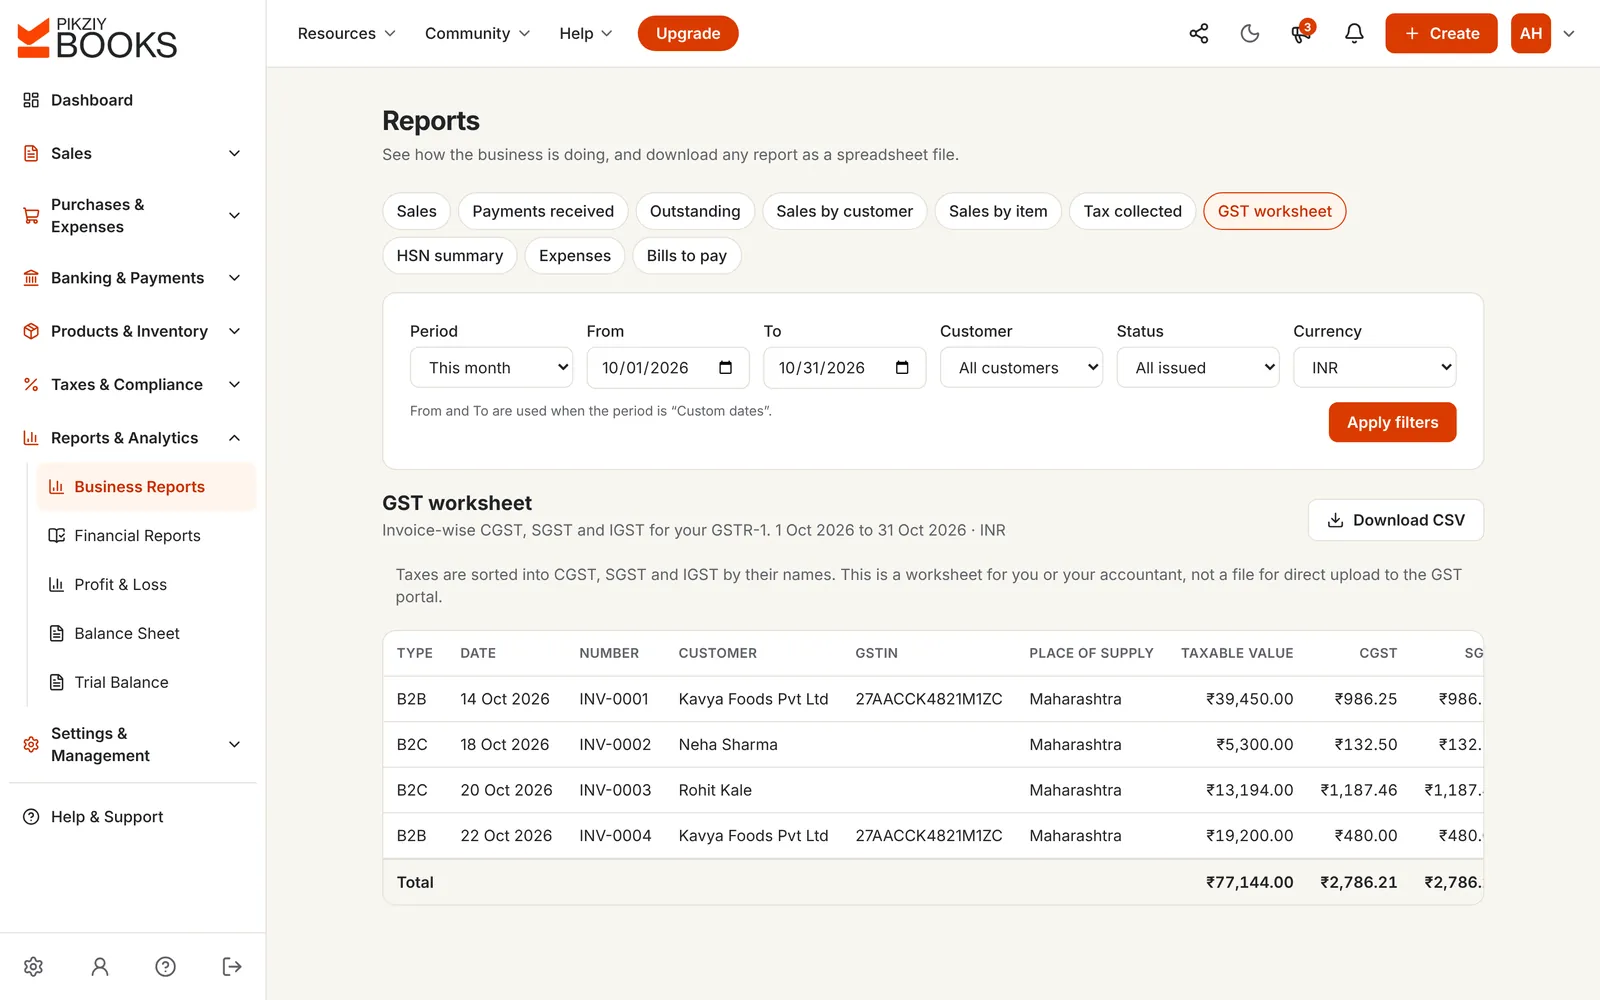Open Balance Sheet sidebar item

[x=146, y=634]
